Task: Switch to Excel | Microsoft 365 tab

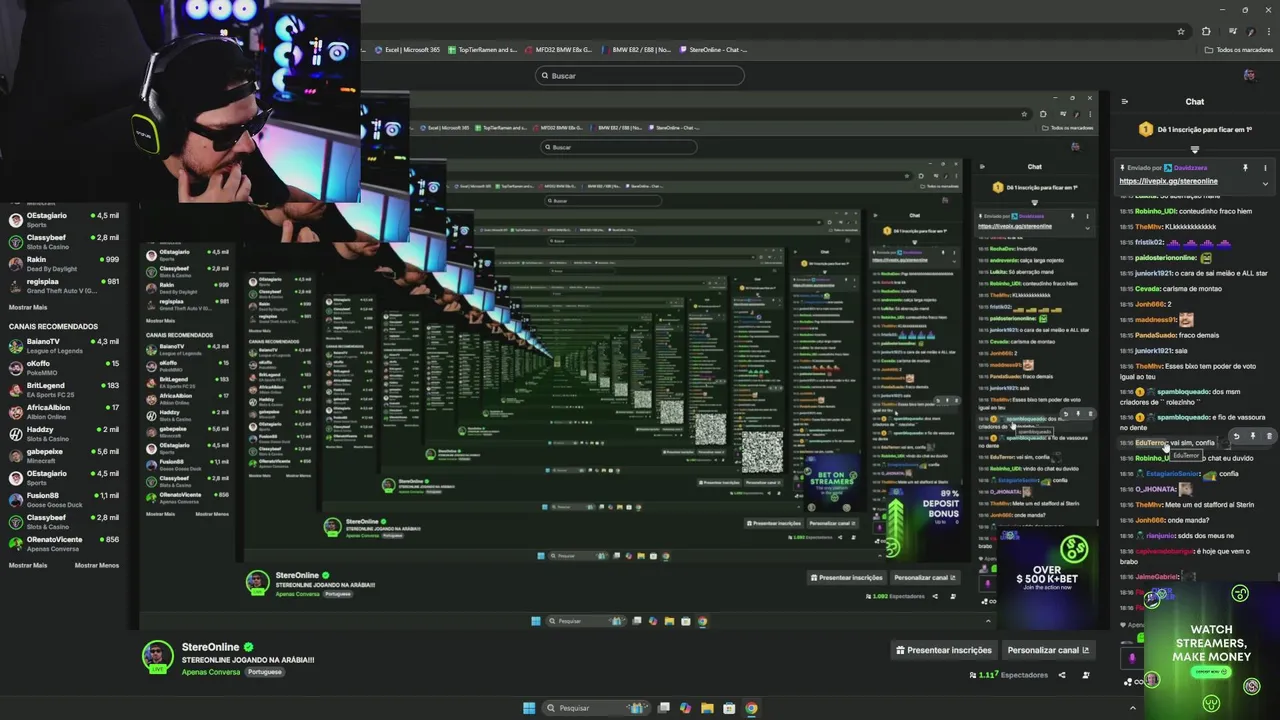Action: point(408,49)
